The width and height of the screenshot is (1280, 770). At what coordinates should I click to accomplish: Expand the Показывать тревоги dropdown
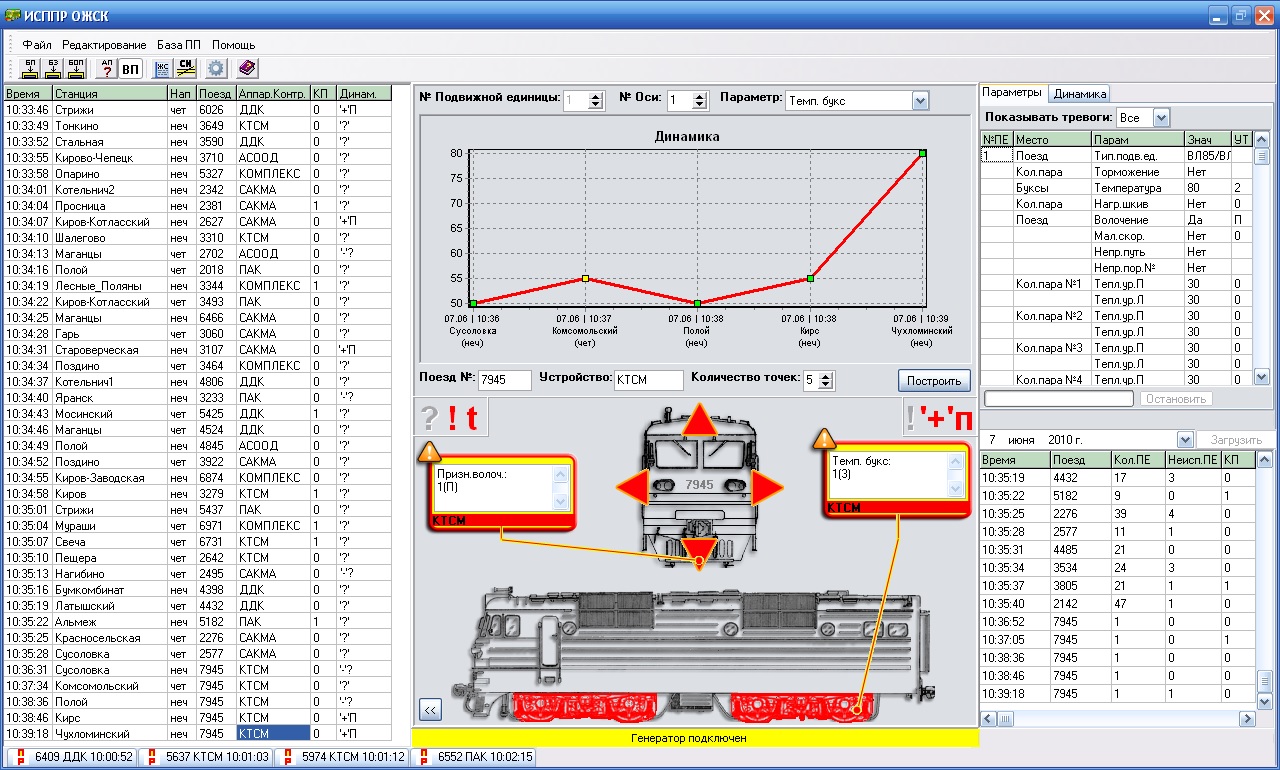click(1161, 118)
